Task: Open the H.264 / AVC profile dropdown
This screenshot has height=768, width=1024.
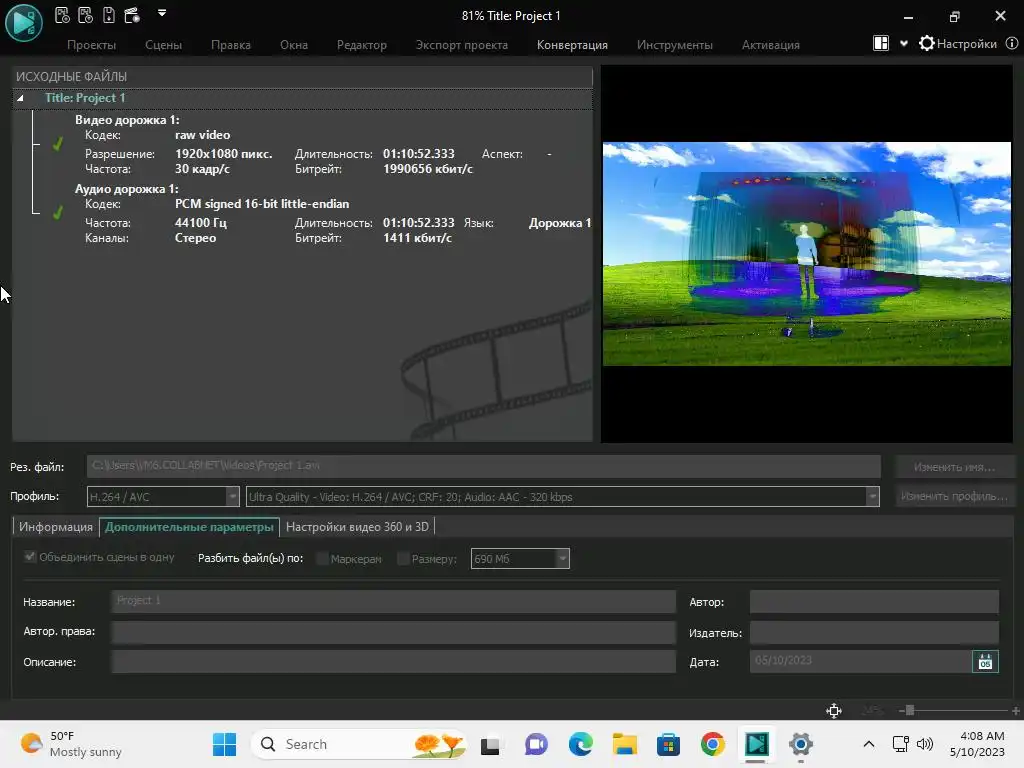Action: tap(163, 497)
